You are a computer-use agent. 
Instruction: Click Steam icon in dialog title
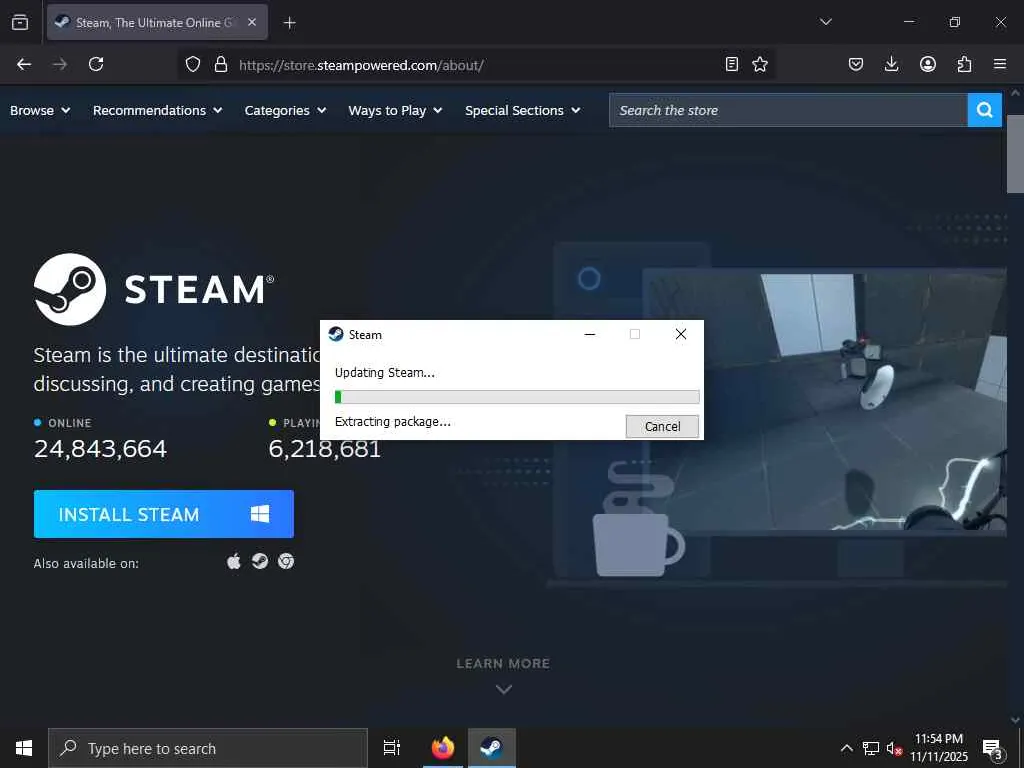(x=336, y=334)
